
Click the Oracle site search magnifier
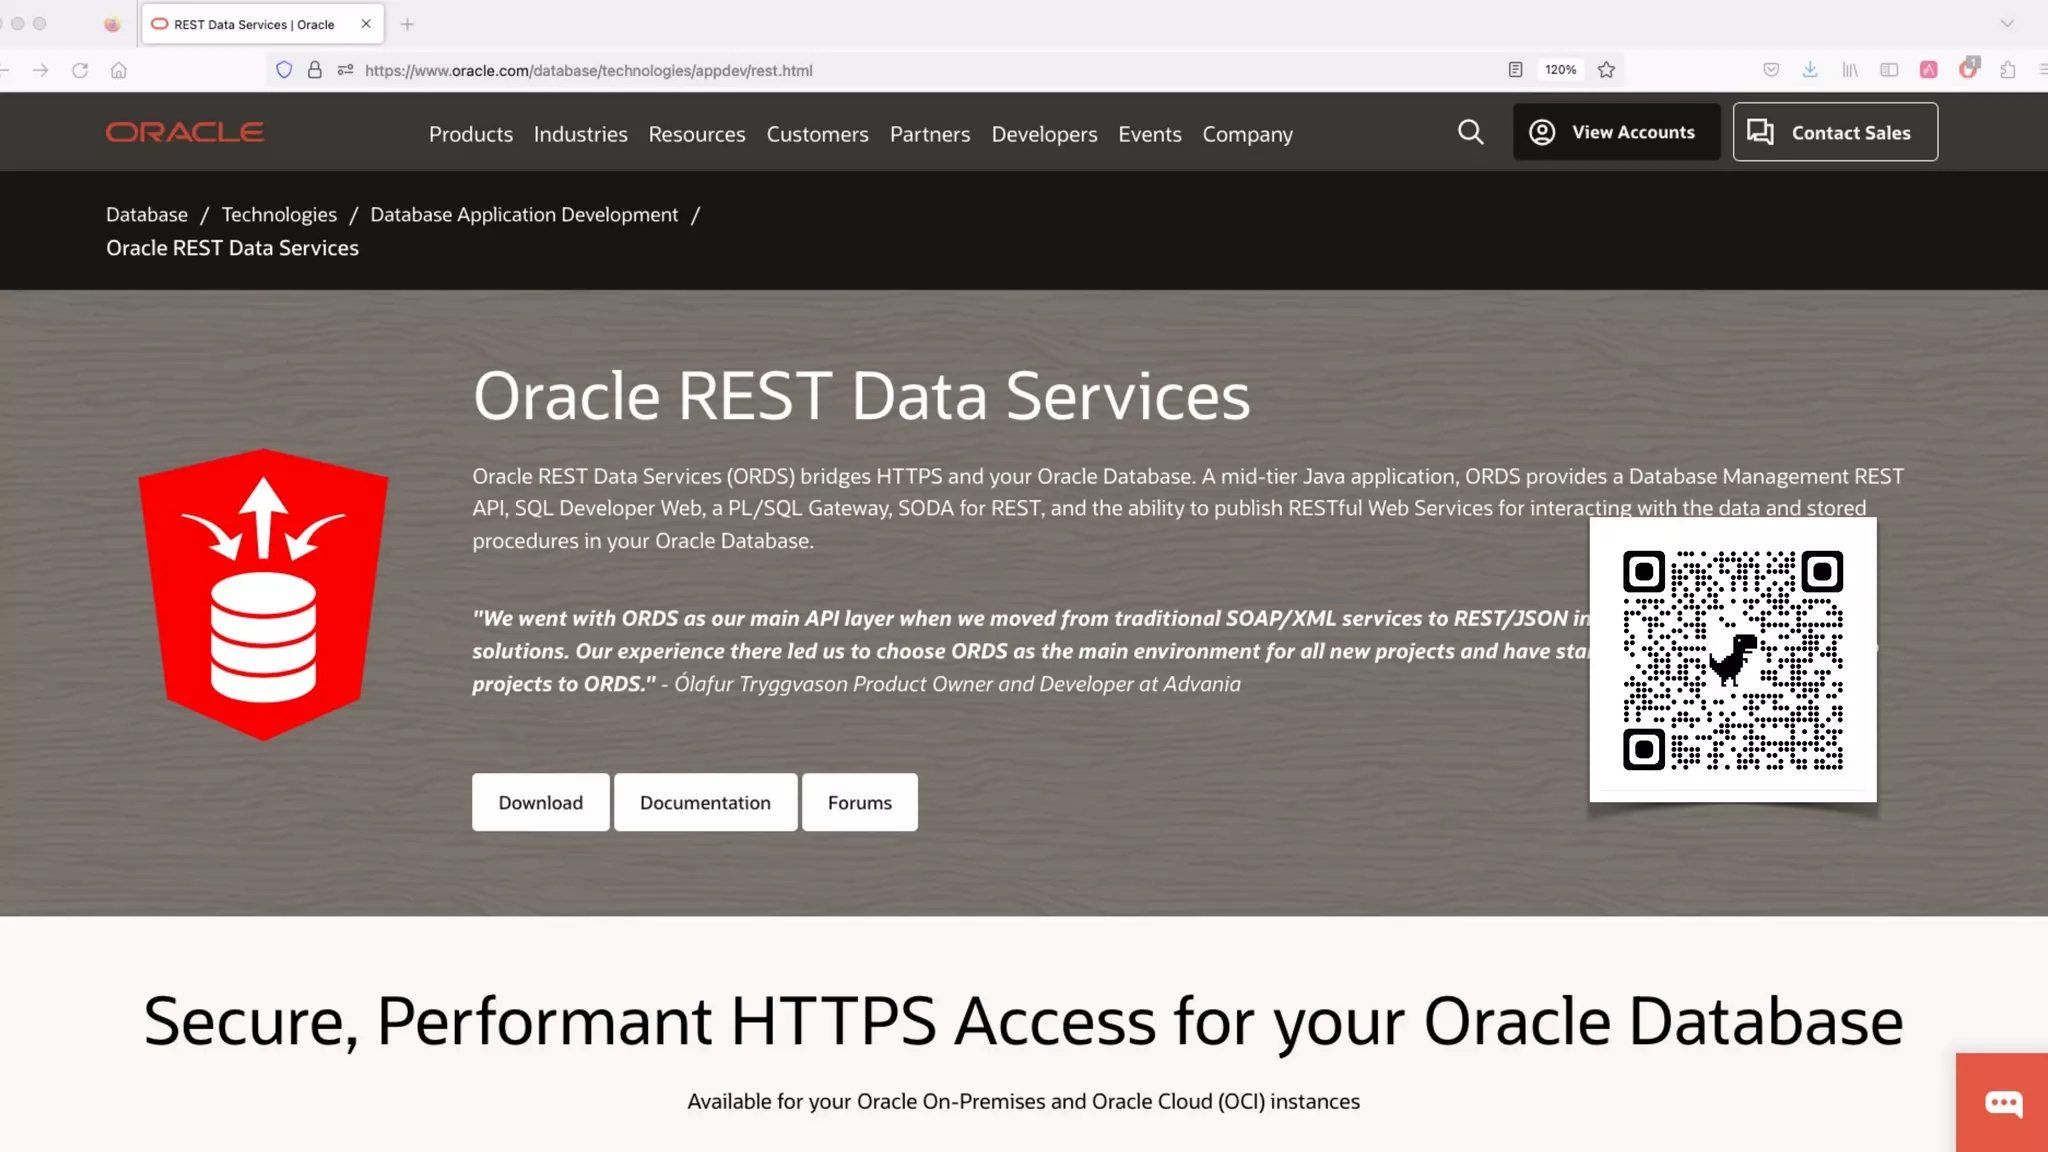pos(1470,132)
